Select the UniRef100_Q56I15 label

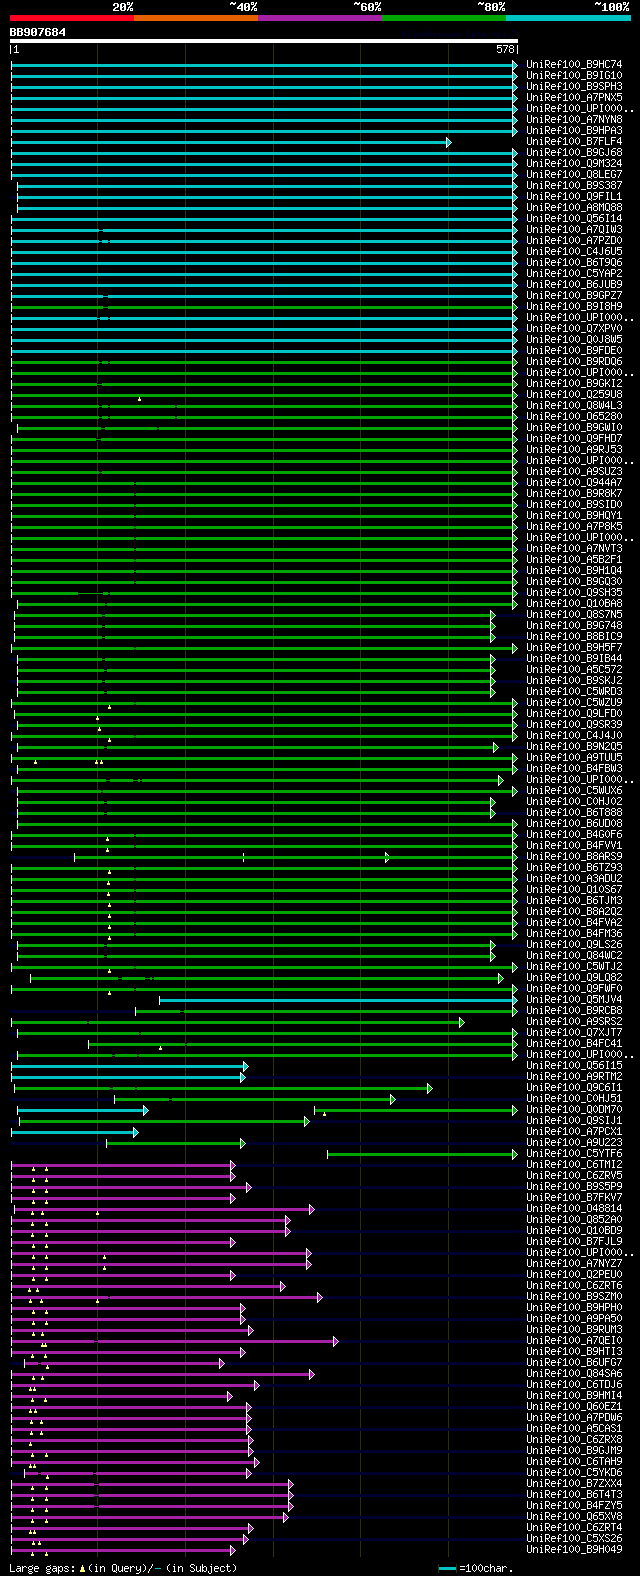click(x=574, y=1066)
